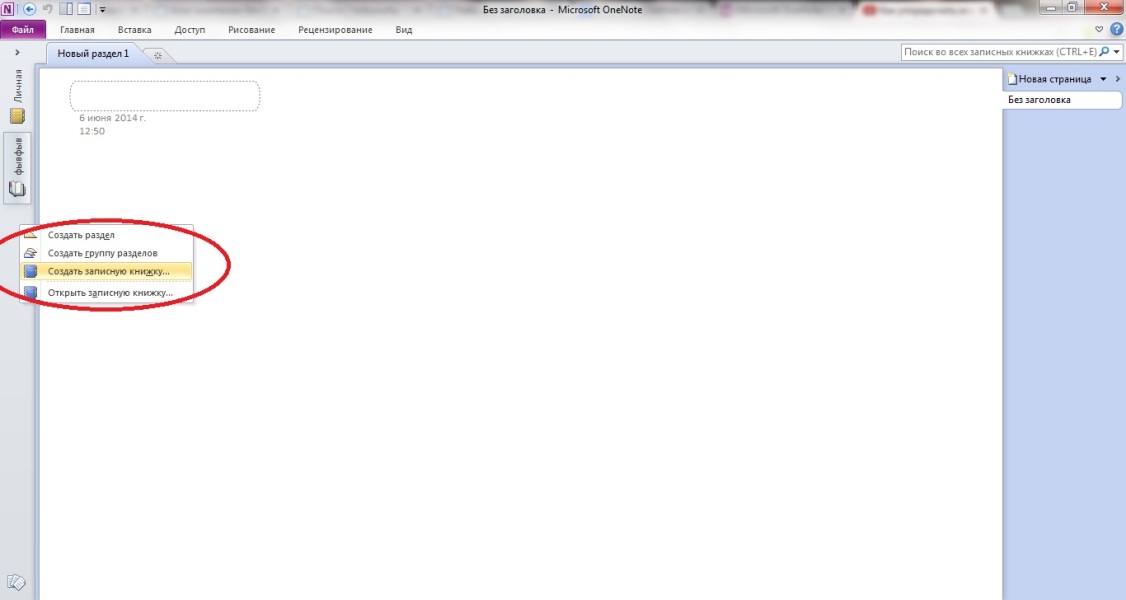Click the page title box
The width and height of the screenshot is (1126, 600).
click(x=164, y=95)
